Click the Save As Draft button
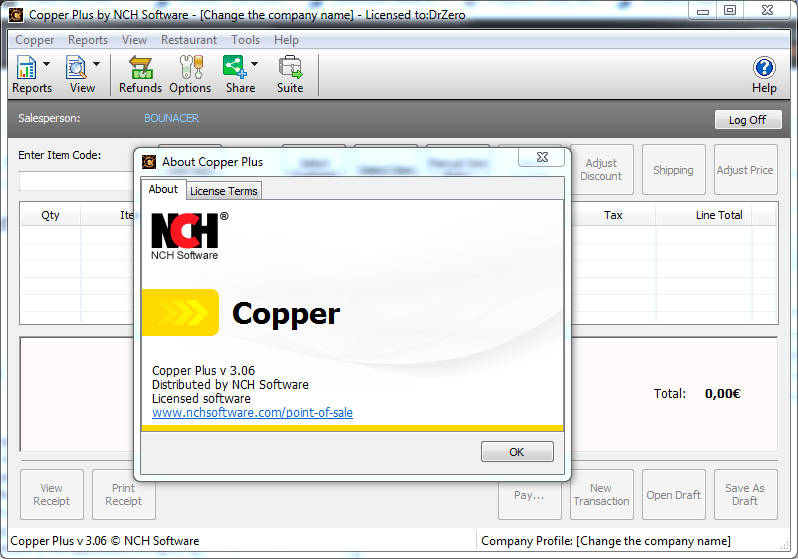The width and height of the screenshot is (798, 559). [746, 494]
